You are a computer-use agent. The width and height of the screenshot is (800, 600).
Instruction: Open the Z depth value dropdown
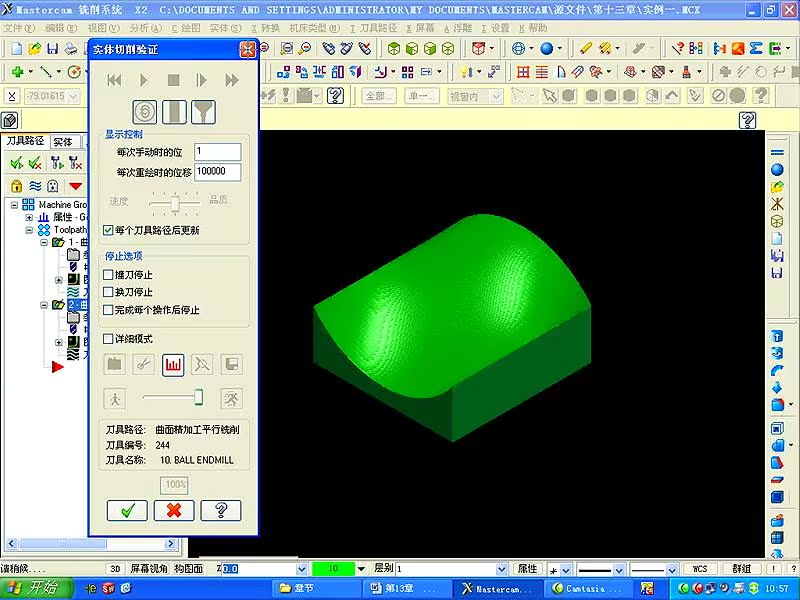click(302, 569)
